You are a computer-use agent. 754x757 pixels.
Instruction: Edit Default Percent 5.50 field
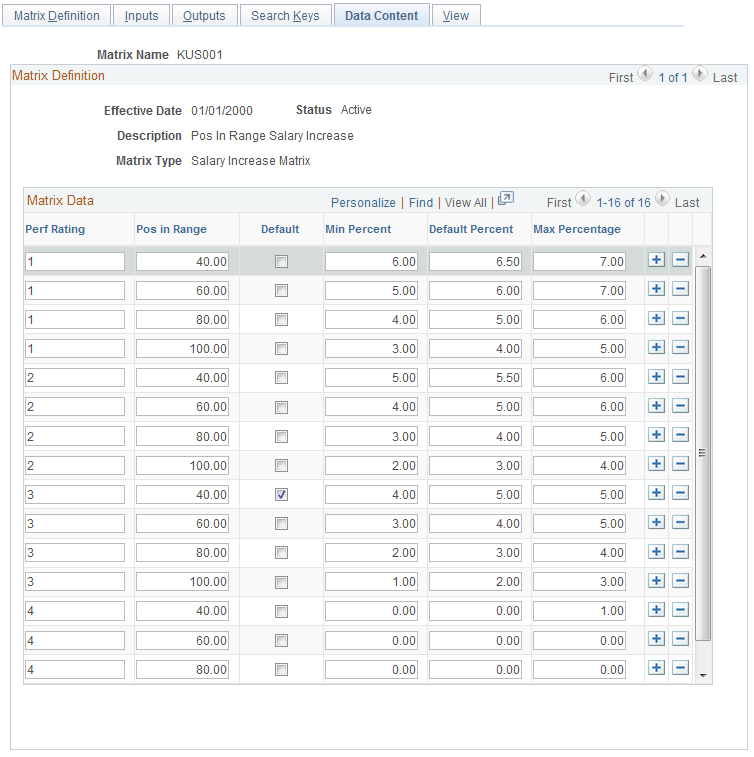pos(475,378)
